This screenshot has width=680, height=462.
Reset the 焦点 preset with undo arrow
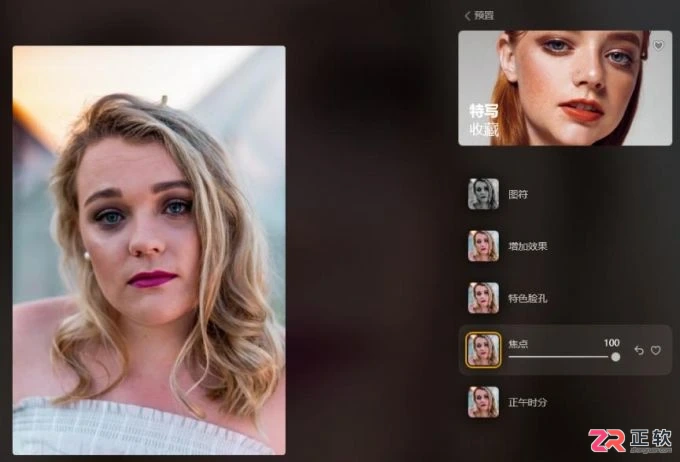(639, 350)
